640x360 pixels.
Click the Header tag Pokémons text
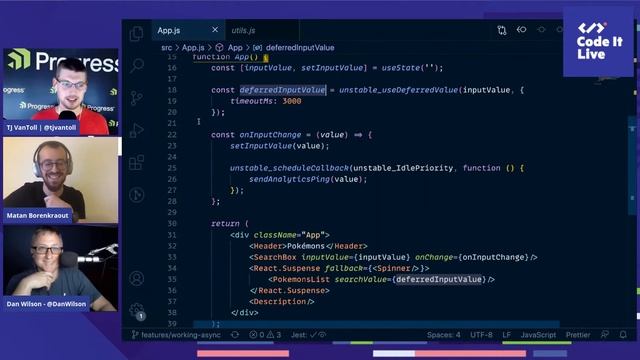306,246
